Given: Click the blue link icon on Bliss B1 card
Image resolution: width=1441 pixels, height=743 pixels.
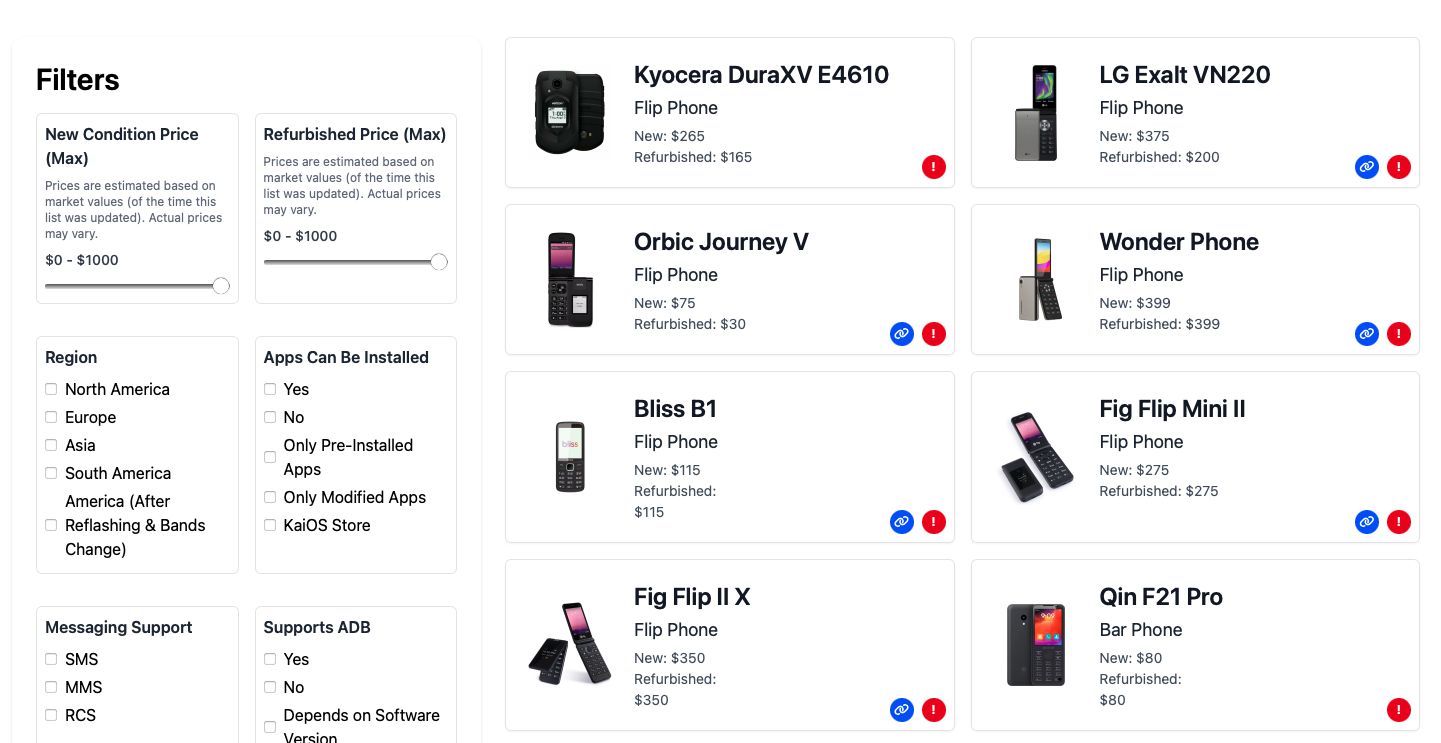Looking at the screenshot, I should [902, 522].
